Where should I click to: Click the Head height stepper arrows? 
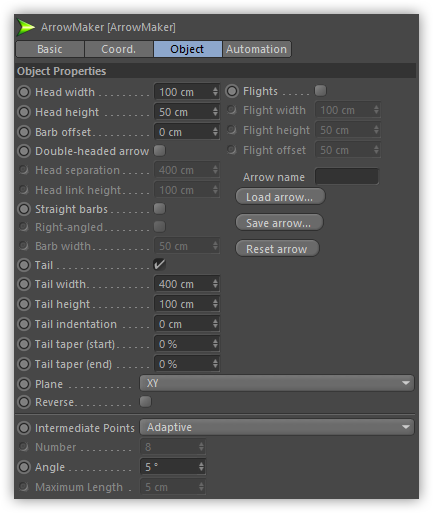215,112
